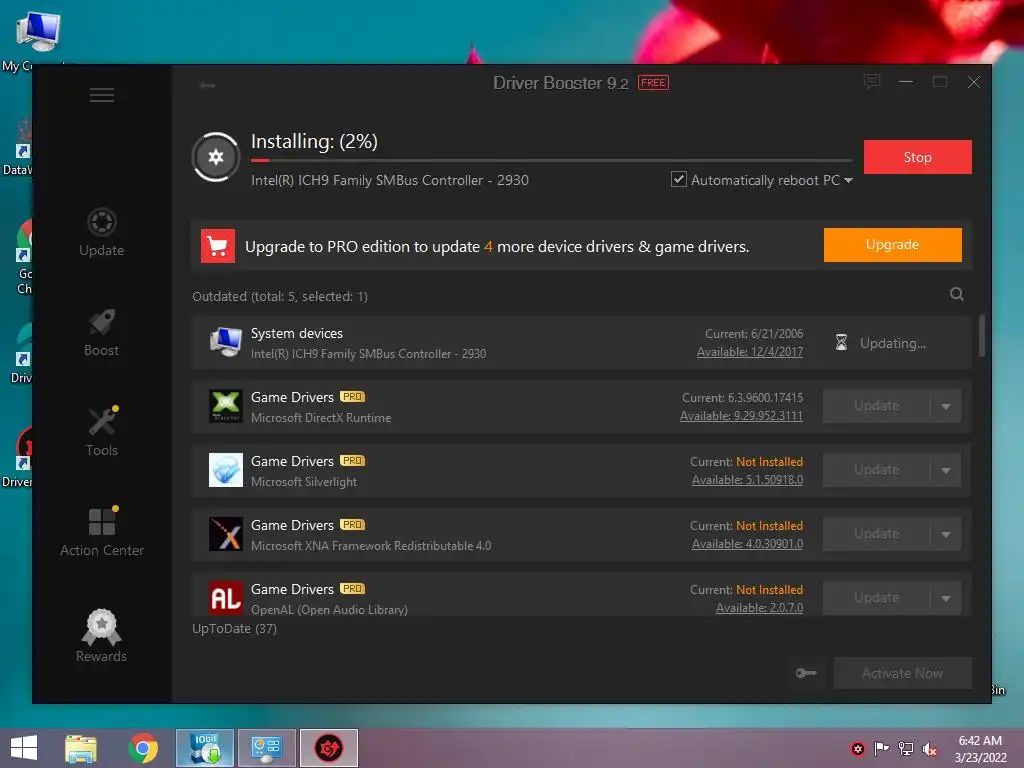Click Update for OpenAL Audio Library
1024x768 pixels.
click(x=876, y=598)
